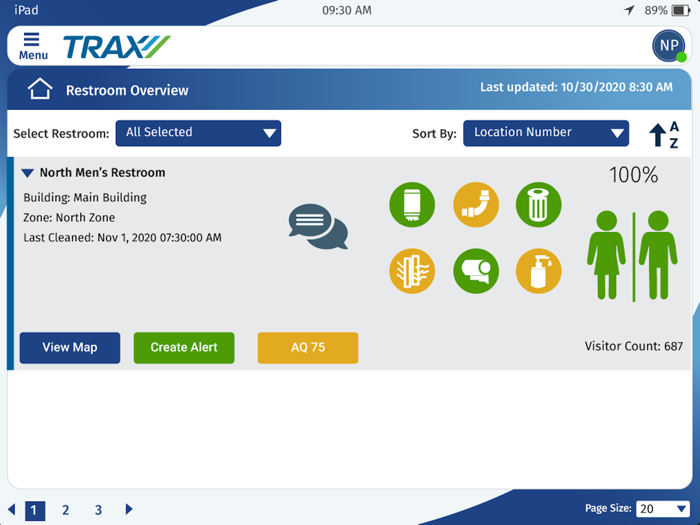Click the View Map button
The height and width of the screenshot is (525, 700).
point(70,347)
